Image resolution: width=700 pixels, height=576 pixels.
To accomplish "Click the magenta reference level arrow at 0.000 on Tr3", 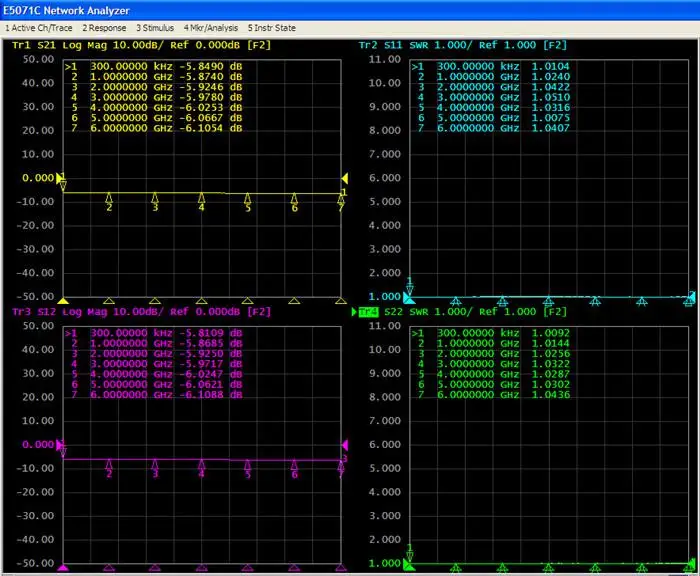I will click(58, 445).
